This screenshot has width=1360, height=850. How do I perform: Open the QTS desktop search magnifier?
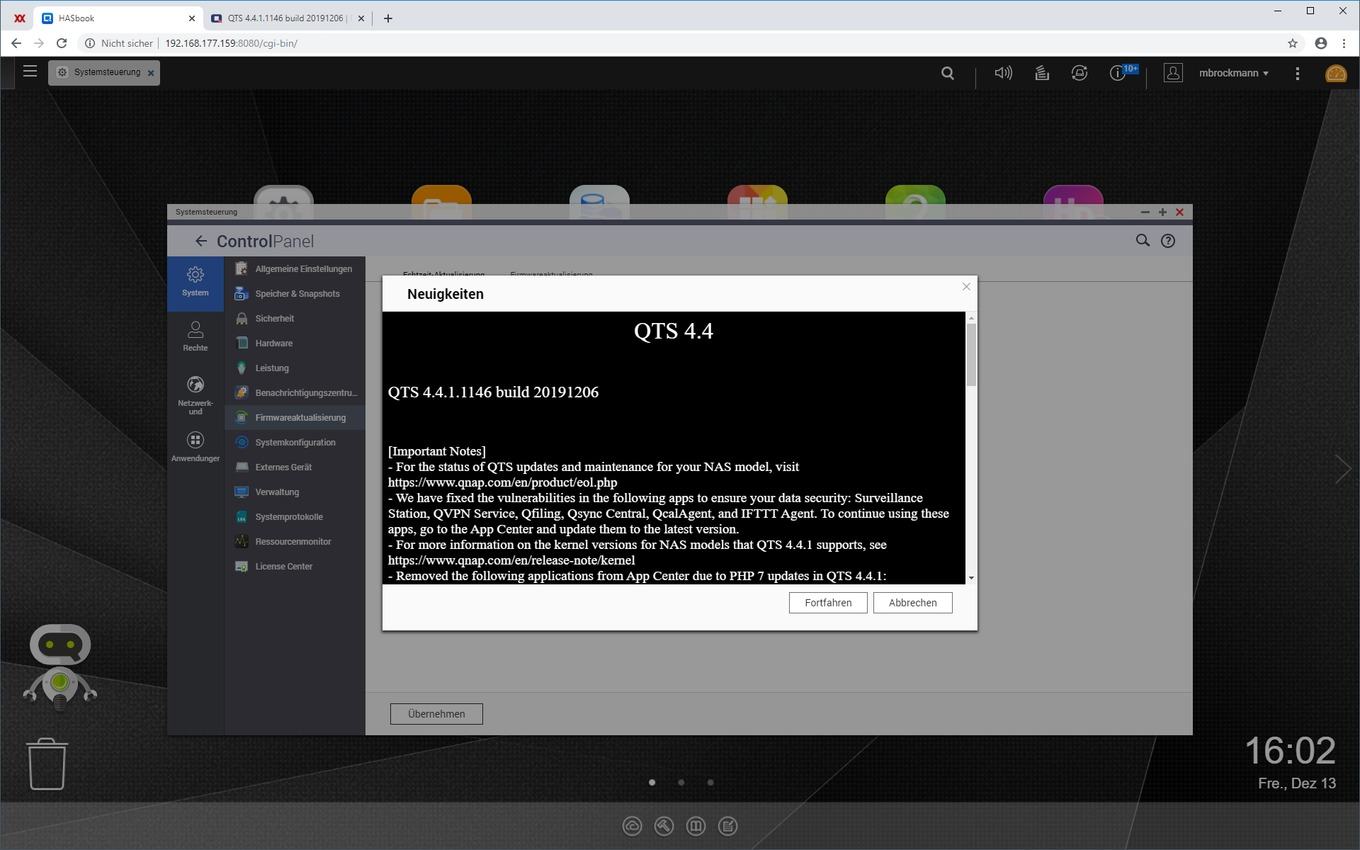point(947,73)
